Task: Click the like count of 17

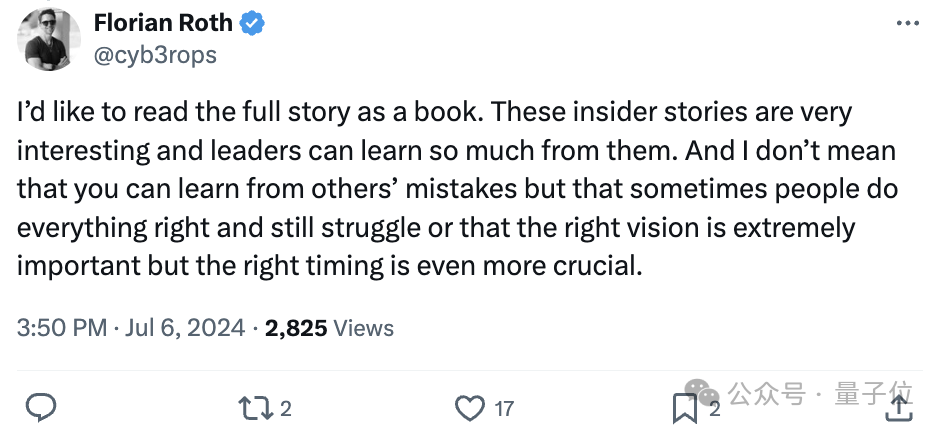Action: [504, 408]
